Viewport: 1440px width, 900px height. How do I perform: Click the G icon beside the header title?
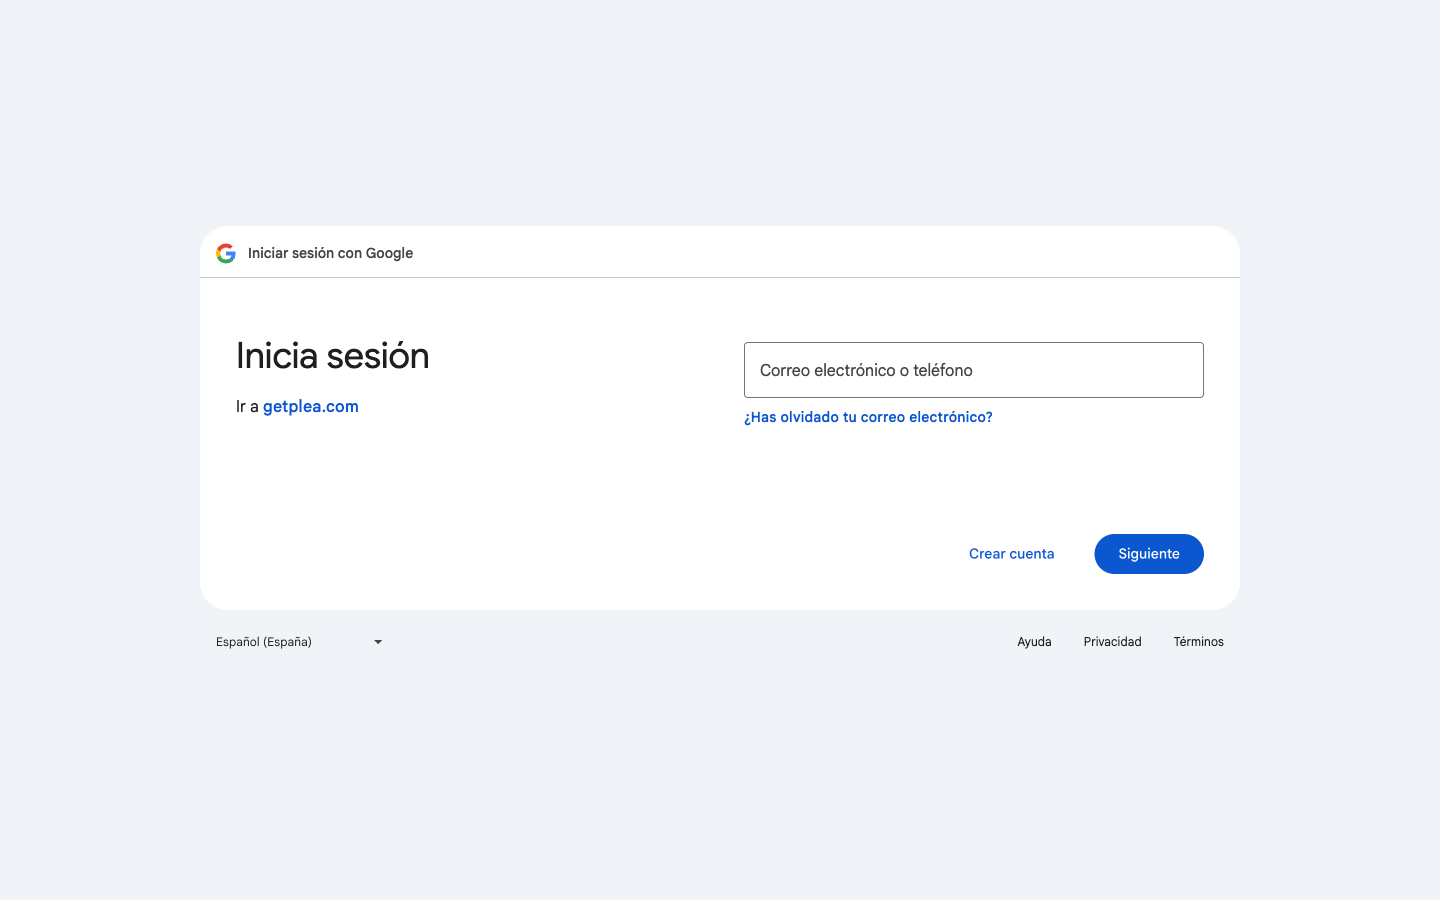[x=225, y=253]
